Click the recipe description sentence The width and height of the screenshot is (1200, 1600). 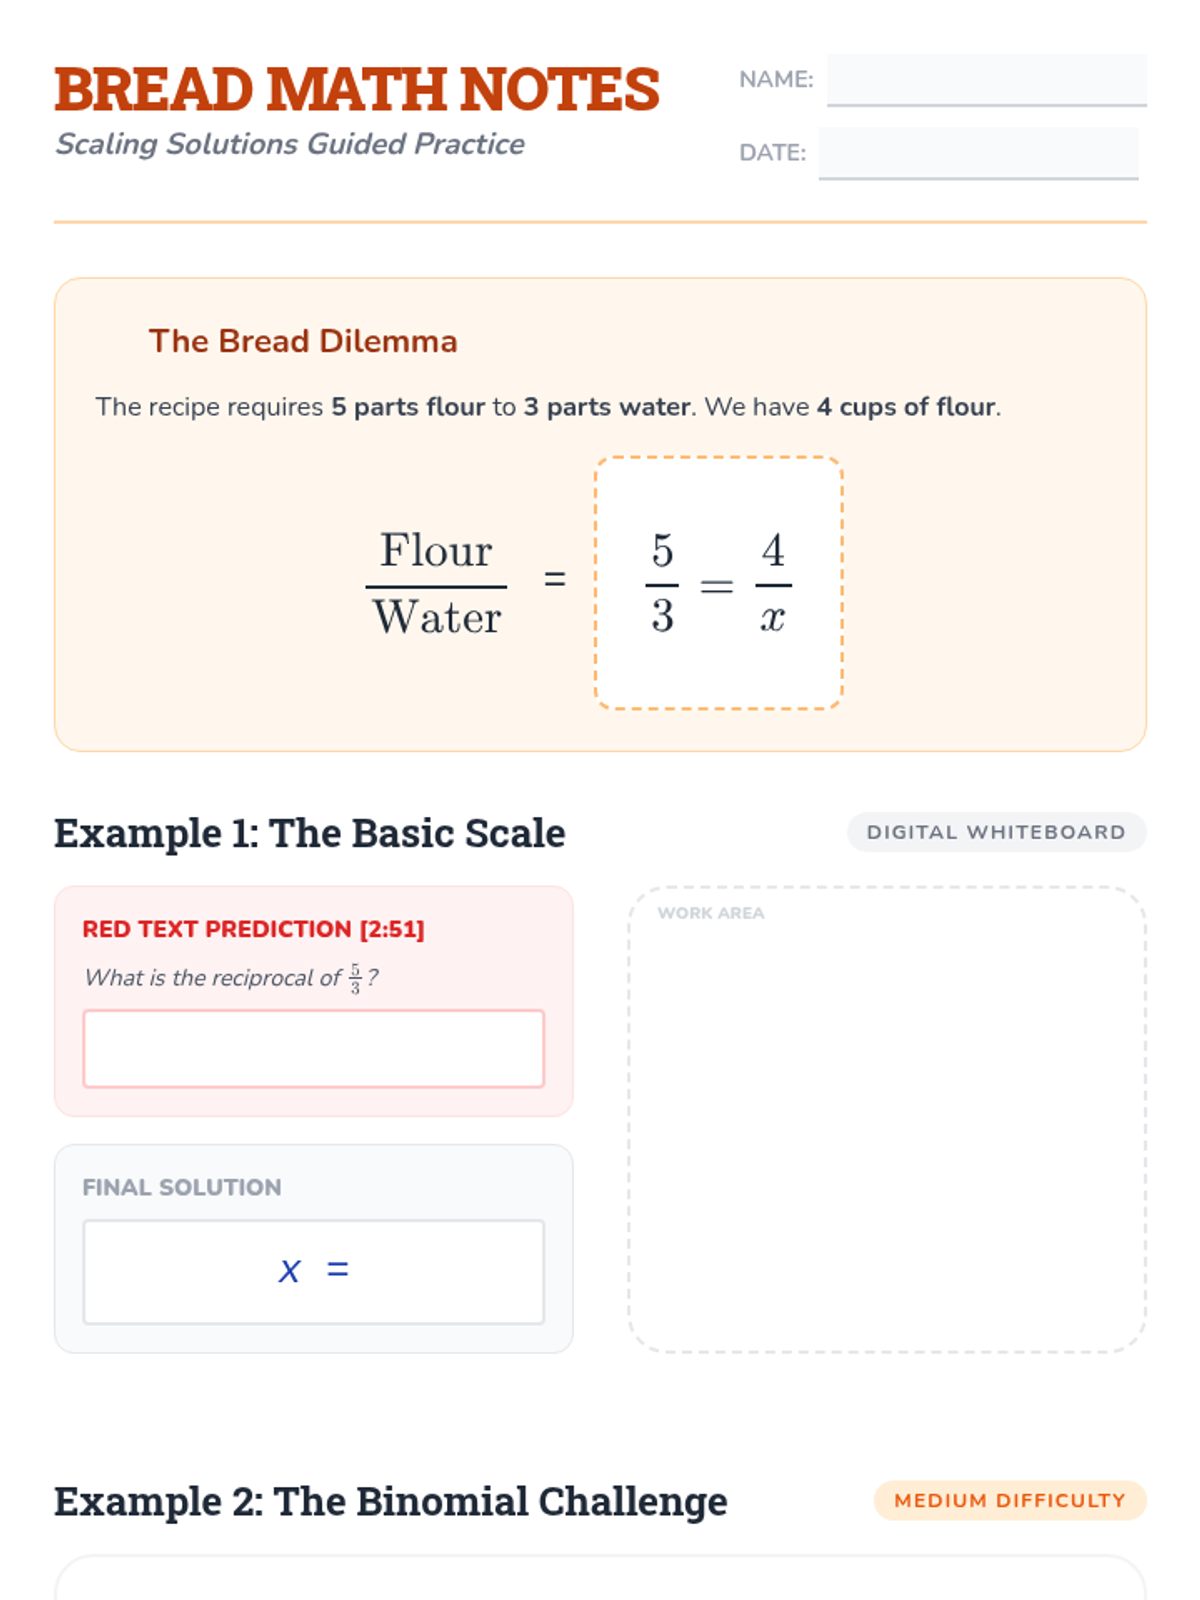pyautogui.click(x=548, y=407)
